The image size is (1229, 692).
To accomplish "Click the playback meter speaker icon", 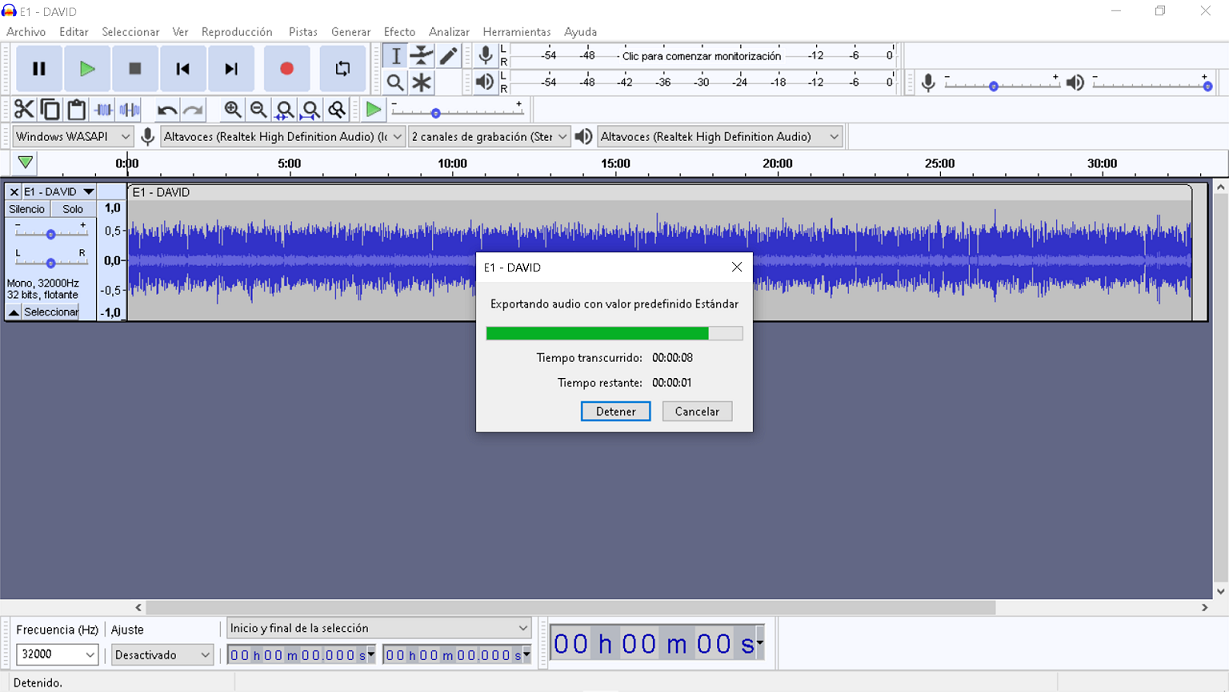I will point(485,82).
